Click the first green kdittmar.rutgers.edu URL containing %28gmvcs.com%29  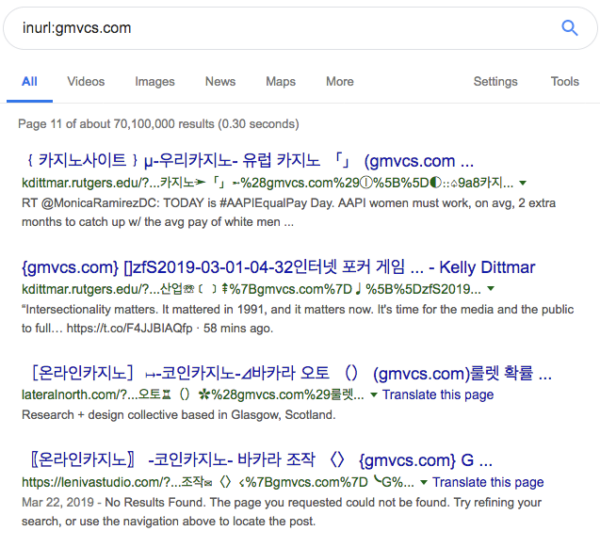267,183
